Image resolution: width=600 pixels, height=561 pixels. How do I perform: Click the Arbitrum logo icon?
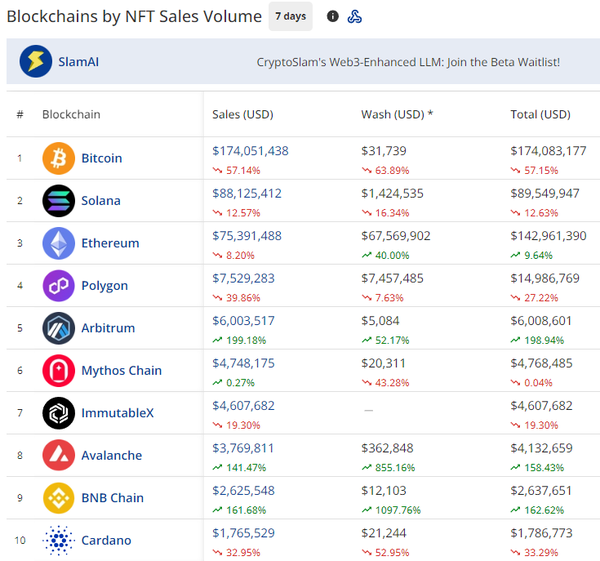58,328
